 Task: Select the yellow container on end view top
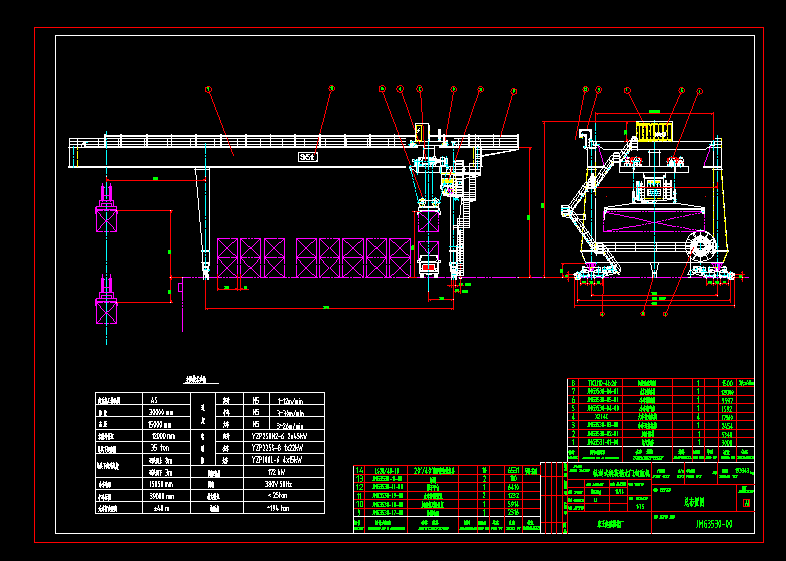[x=654, y=131]
